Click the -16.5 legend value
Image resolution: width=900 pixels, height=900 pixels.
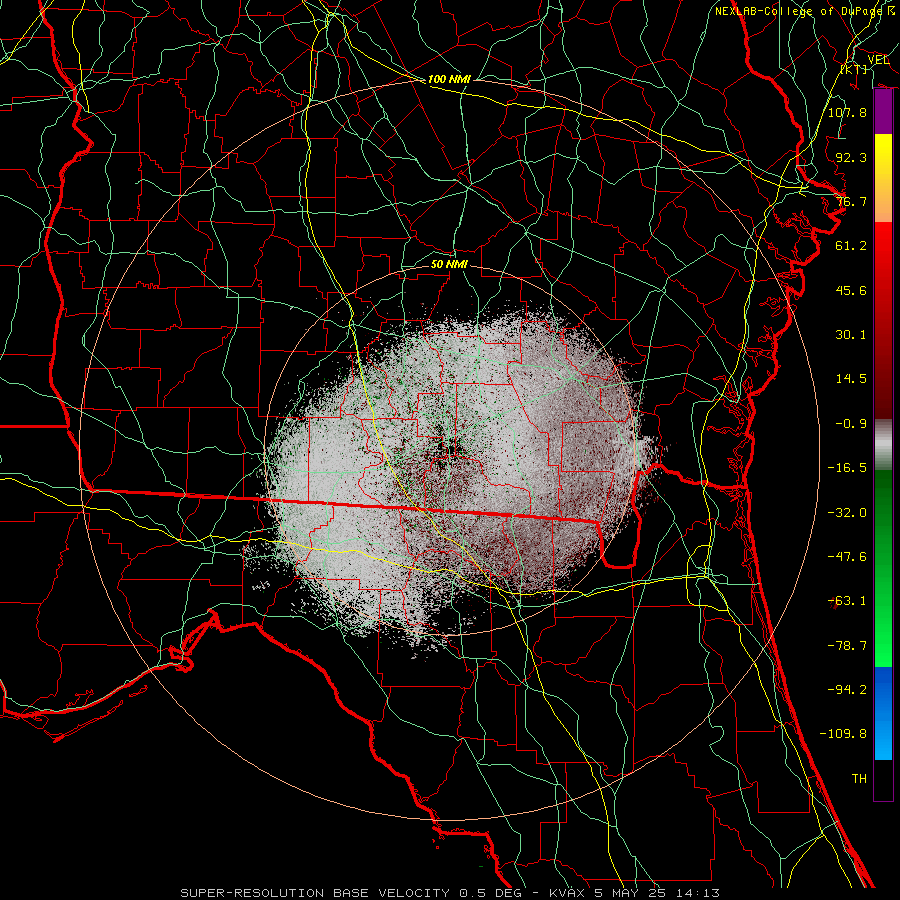click(847, 468)
